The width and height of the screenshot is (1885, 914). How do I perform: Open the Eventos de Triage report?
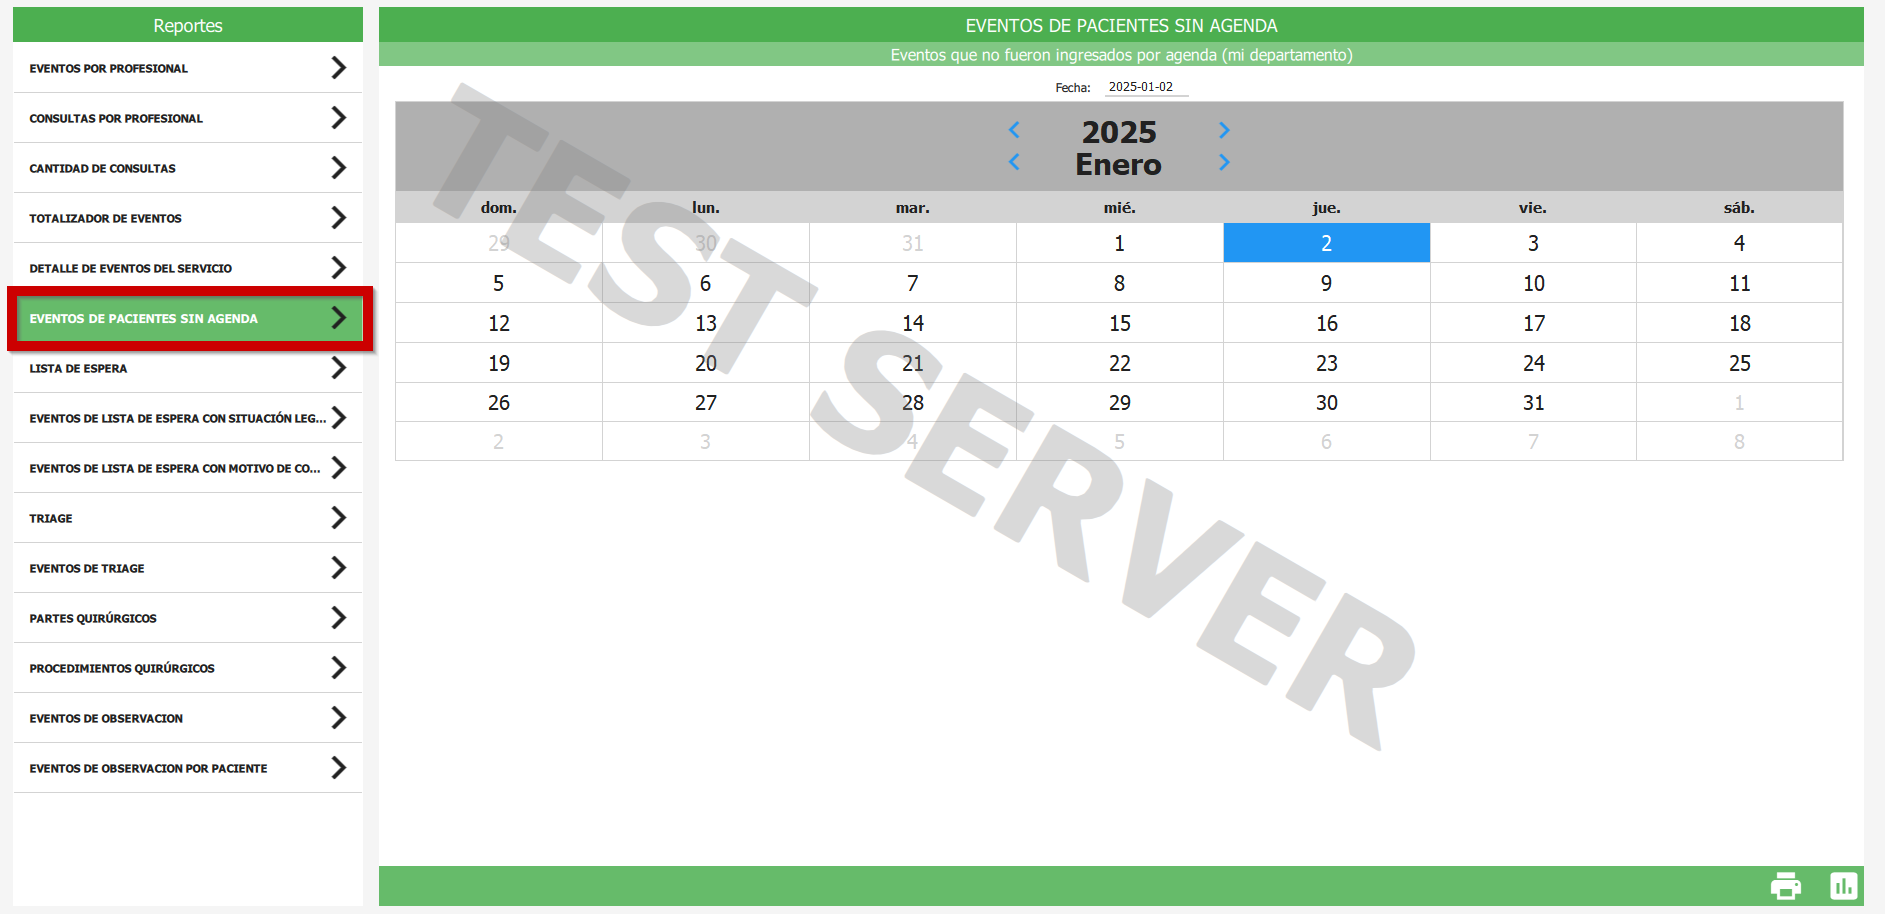tap(87, 568)
